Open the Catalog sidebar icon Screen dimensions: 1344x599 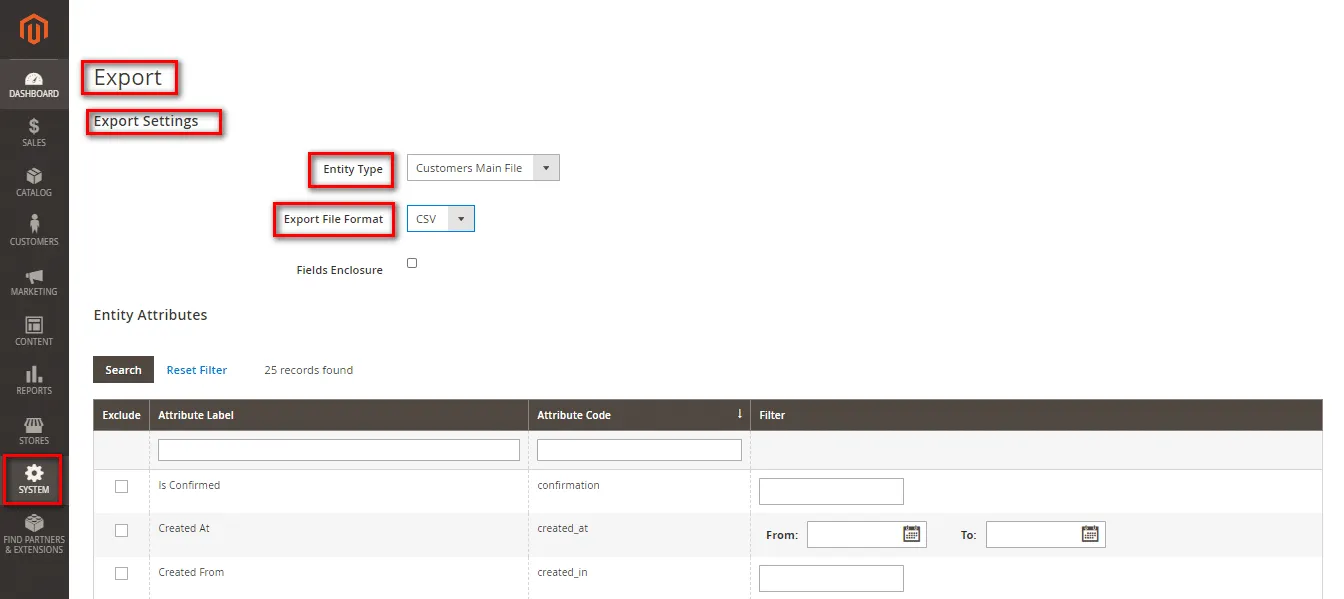[x=34, y=177]
